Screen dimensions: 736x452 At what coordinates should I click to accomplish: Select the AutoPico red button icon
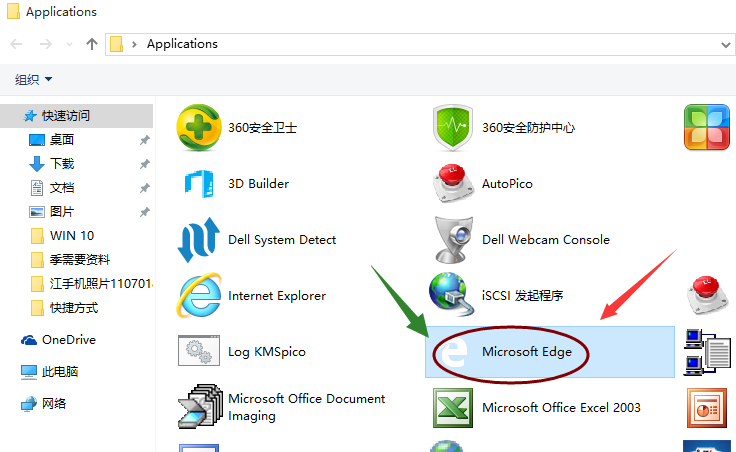point(452,184)
